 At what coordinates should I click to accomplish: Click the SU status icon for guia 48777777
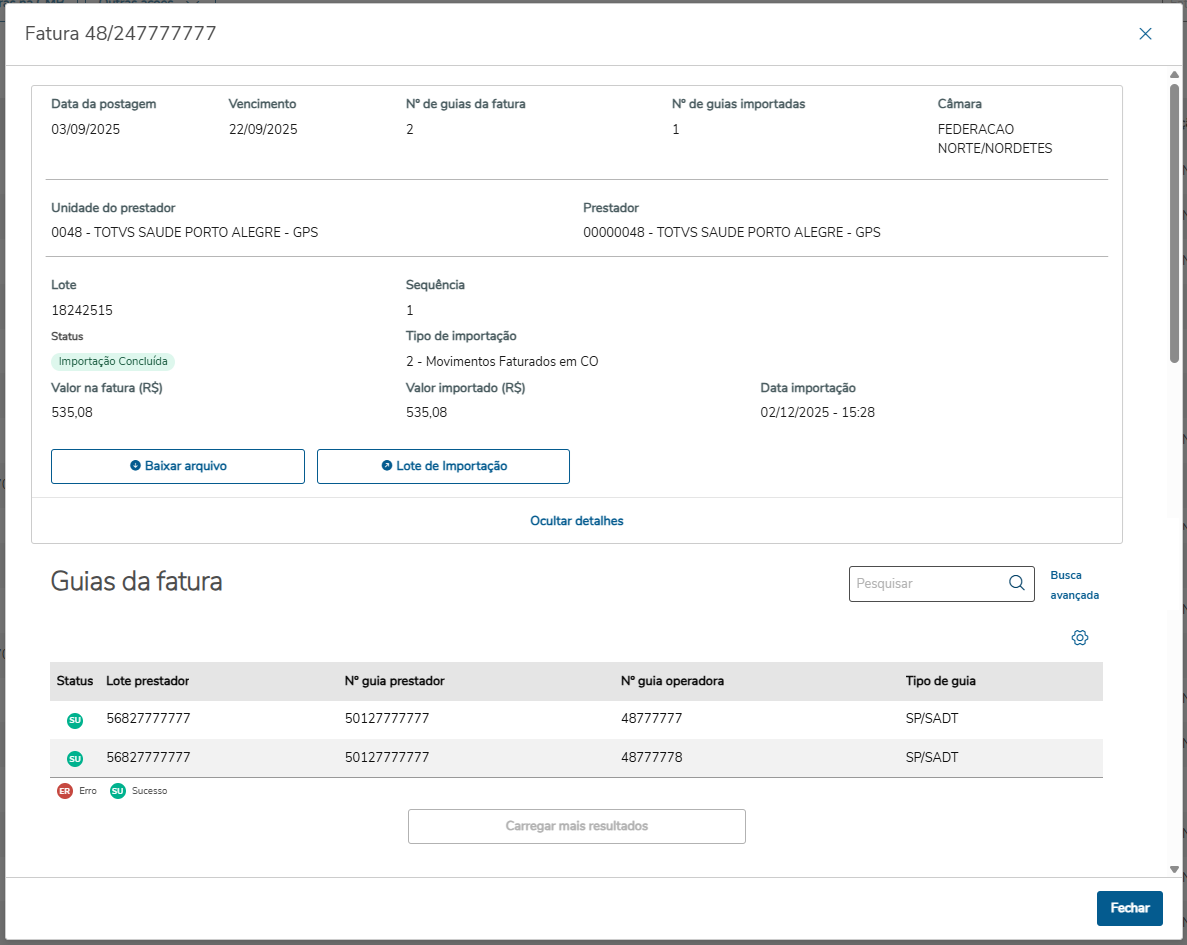pos(75,720)
